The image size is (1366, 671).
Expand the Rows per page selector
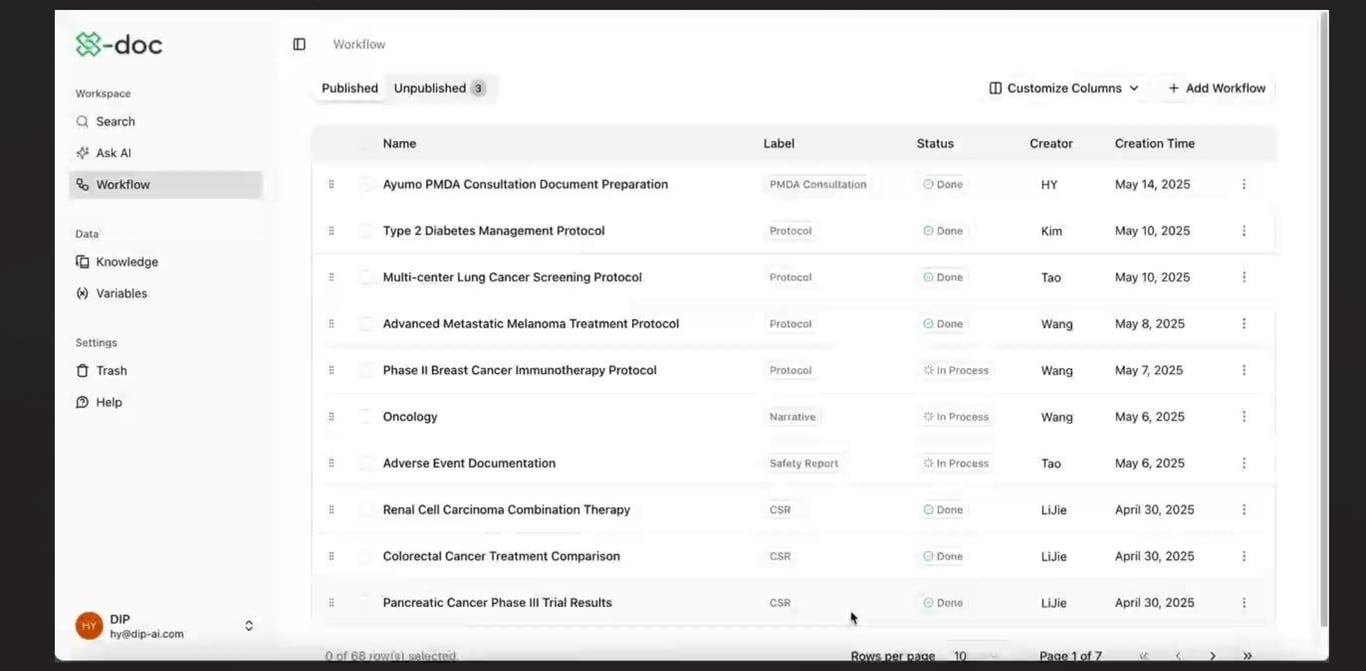coord(977,656)
